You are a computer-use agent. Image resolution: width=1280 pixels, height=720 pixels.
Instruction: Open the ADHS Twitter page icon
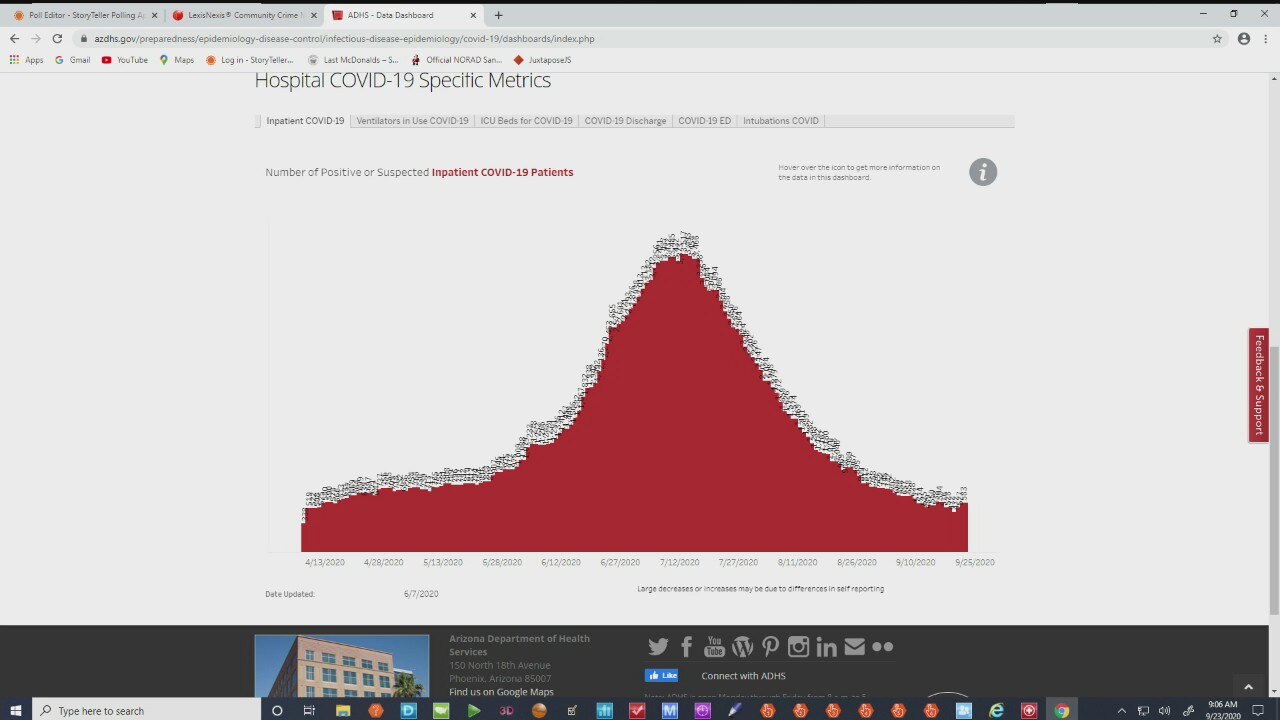click(658, 647)
